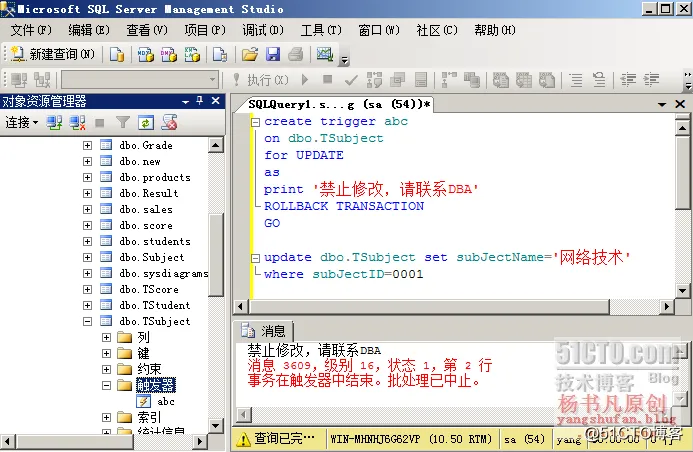Viewport: 693px width, 452px height.
Task: Click the MDX query icon
Action: (145, 54)
